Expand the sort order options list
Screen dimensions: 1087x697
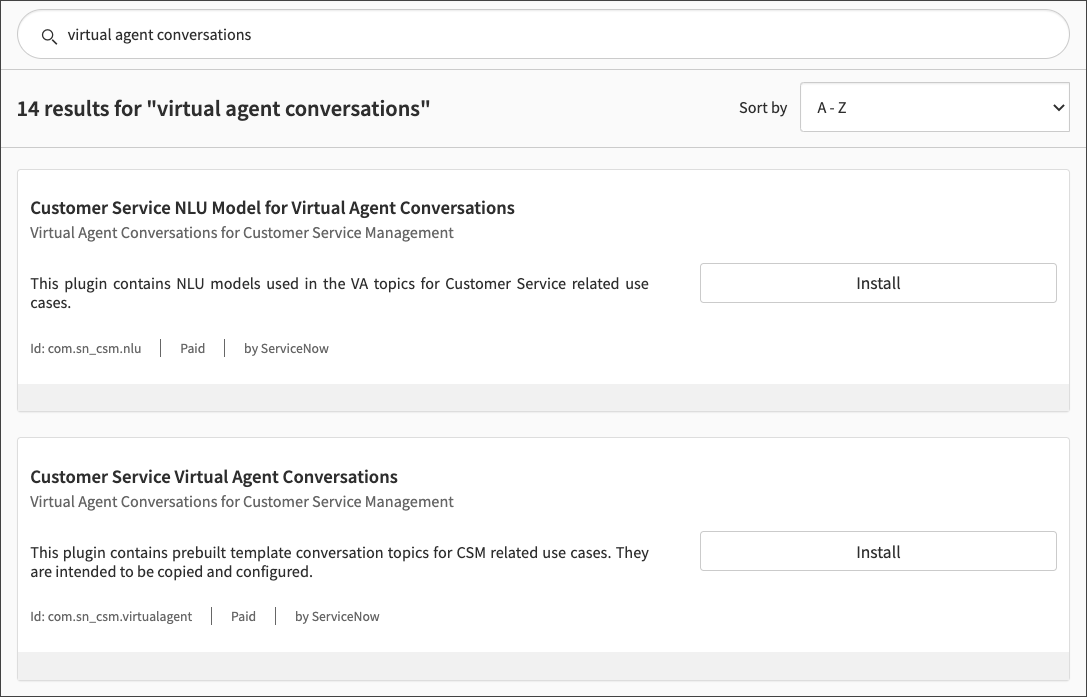pyautogui.click(x=935, y=107)
